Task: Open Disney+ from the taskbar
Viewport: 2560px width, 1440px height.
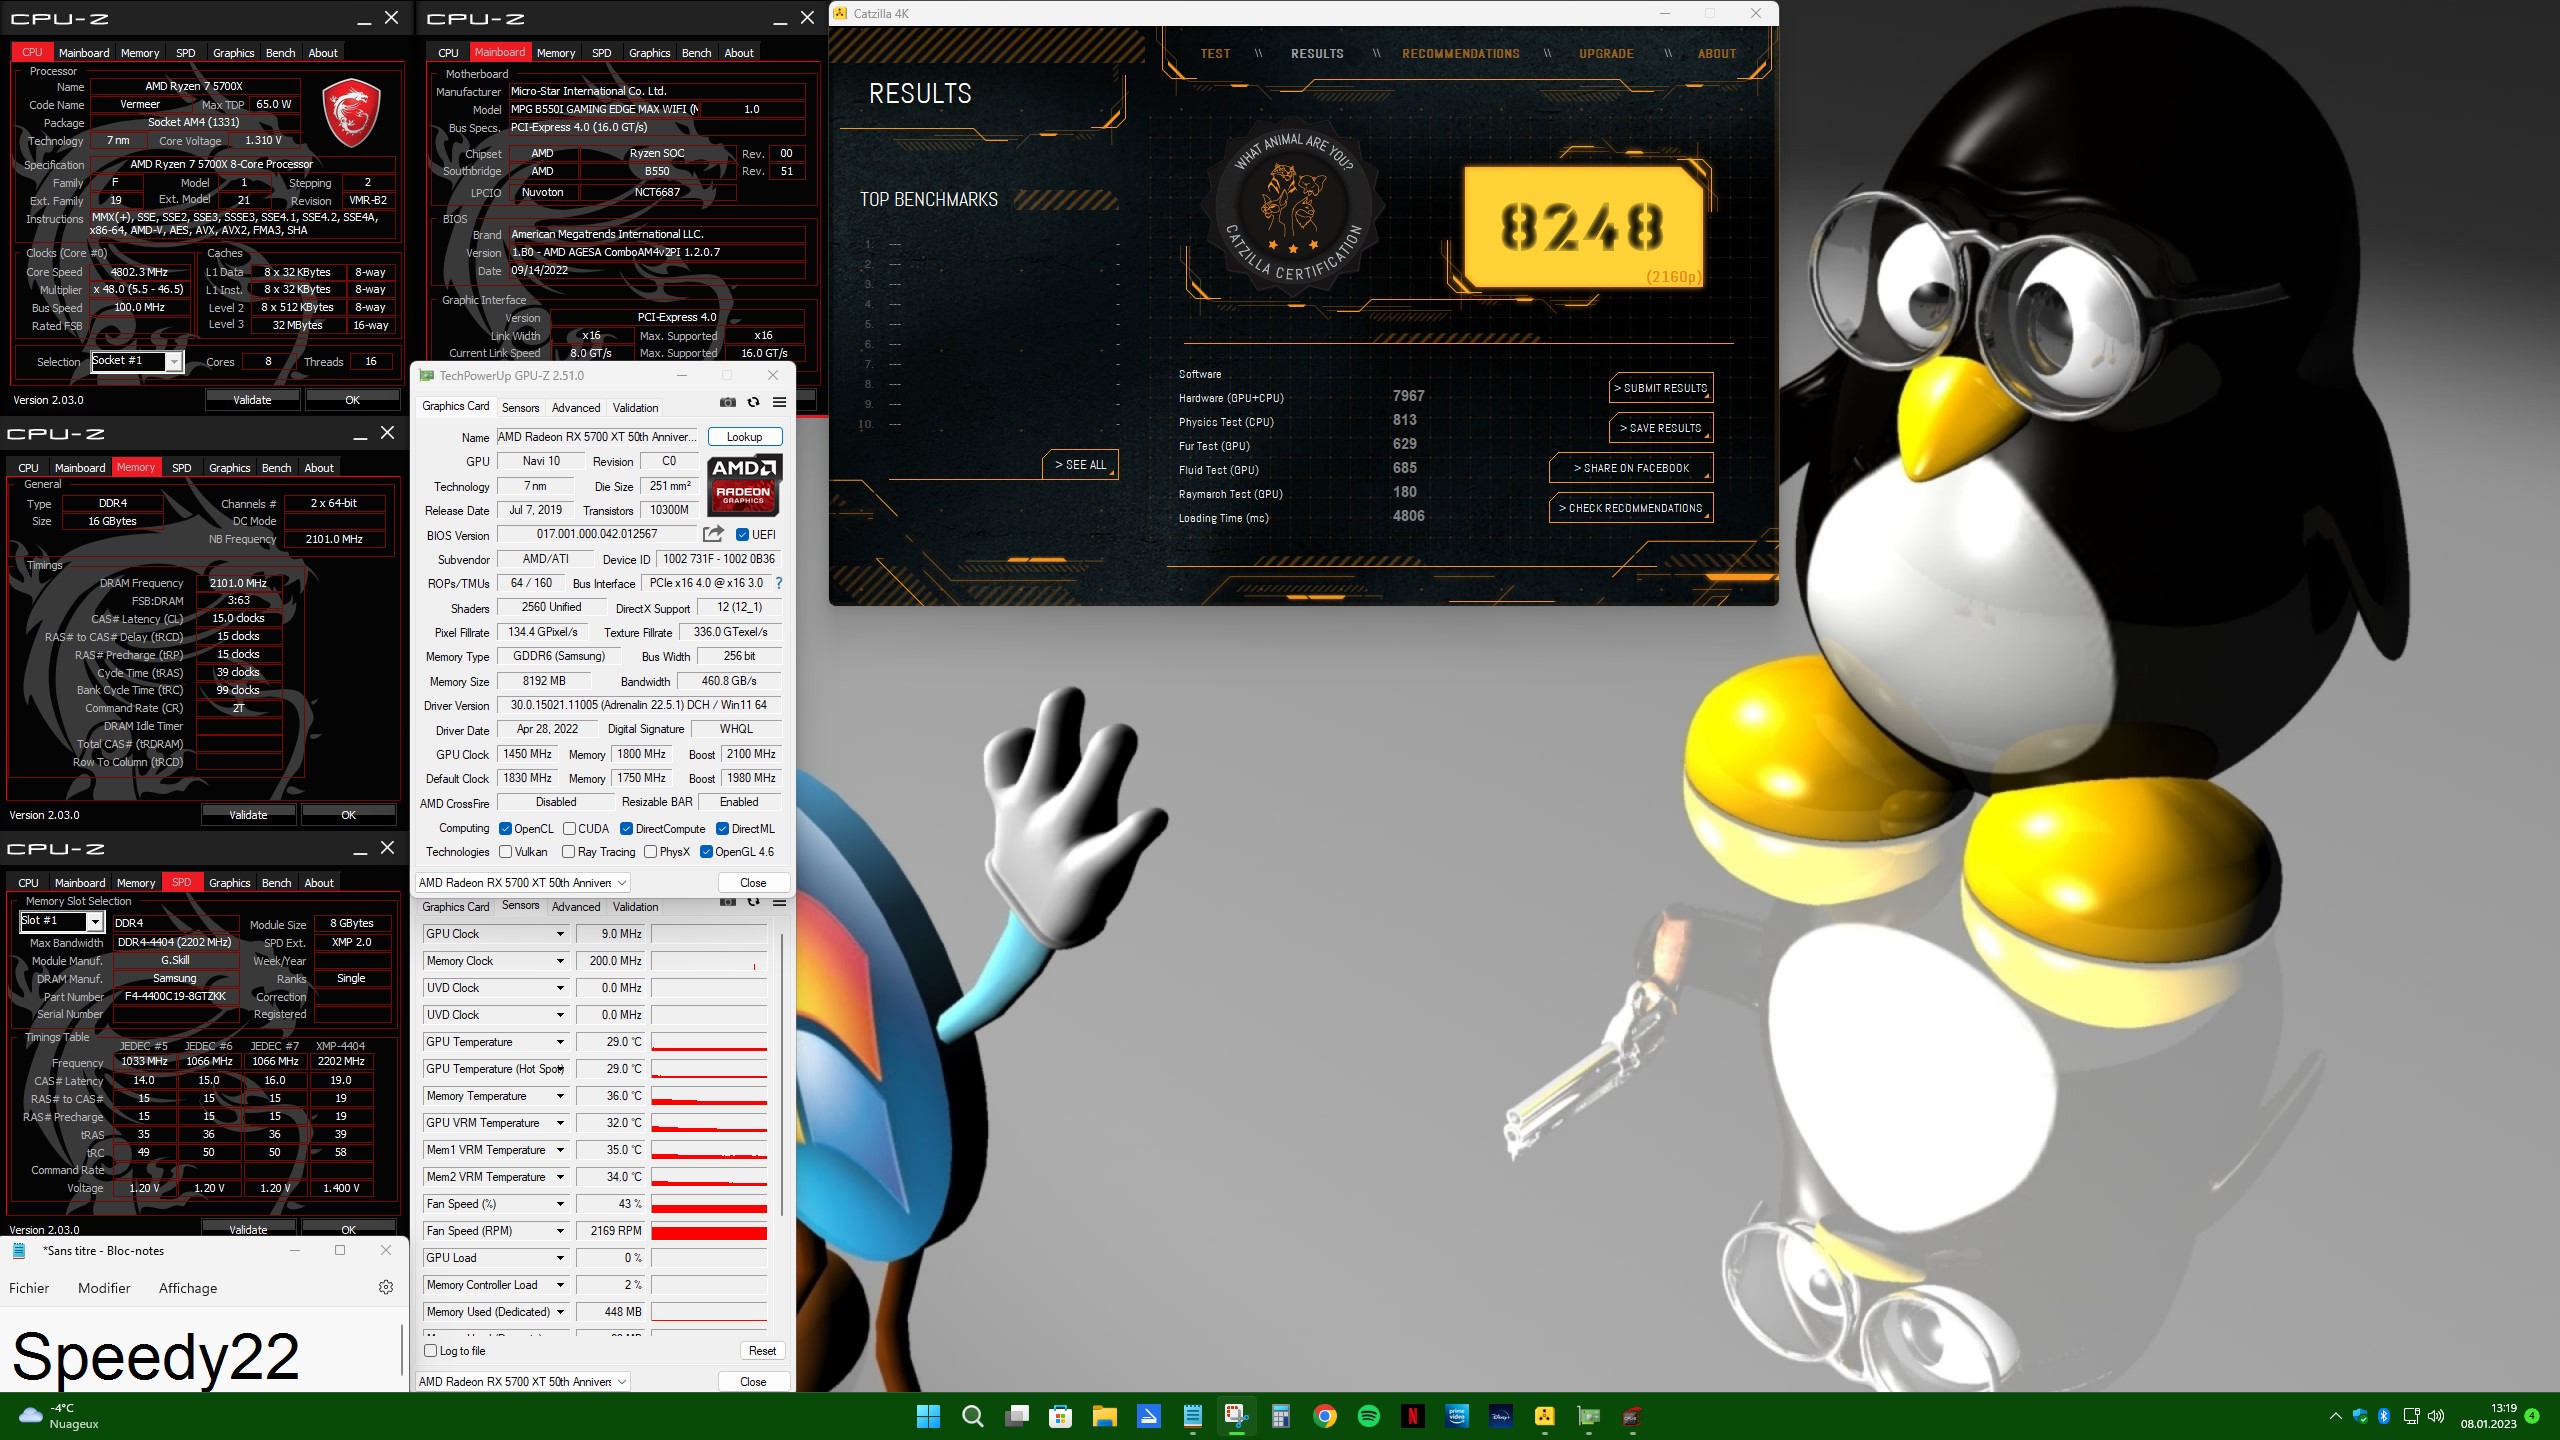Action: pos(1501,1416)
